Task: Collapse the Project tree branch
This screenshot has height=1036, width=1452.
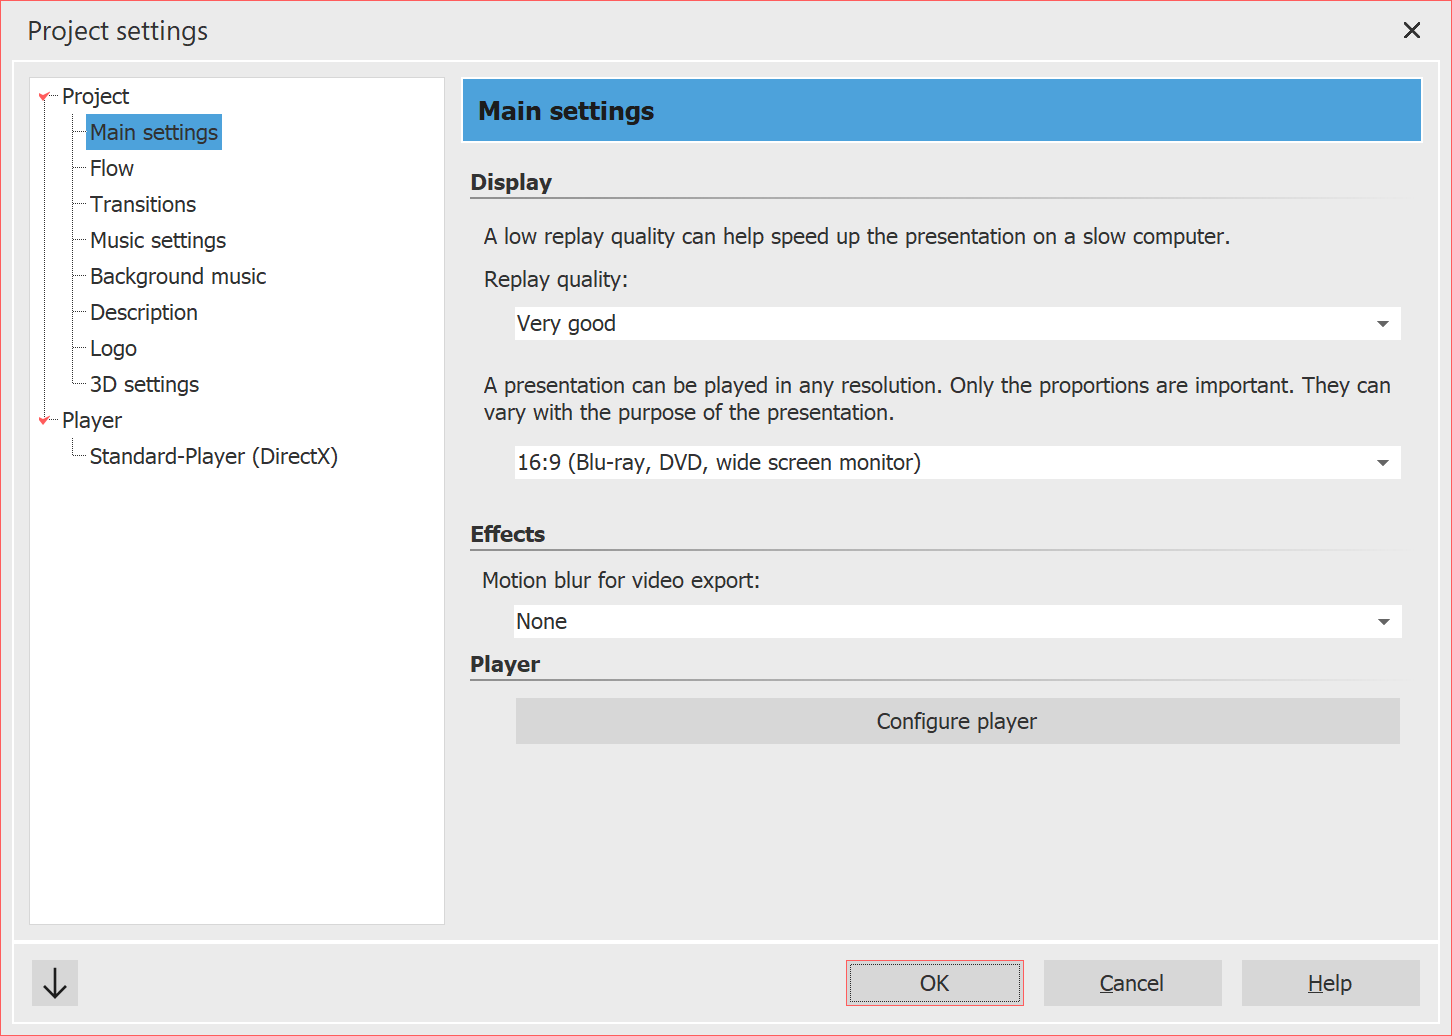Action: [44, 96]
